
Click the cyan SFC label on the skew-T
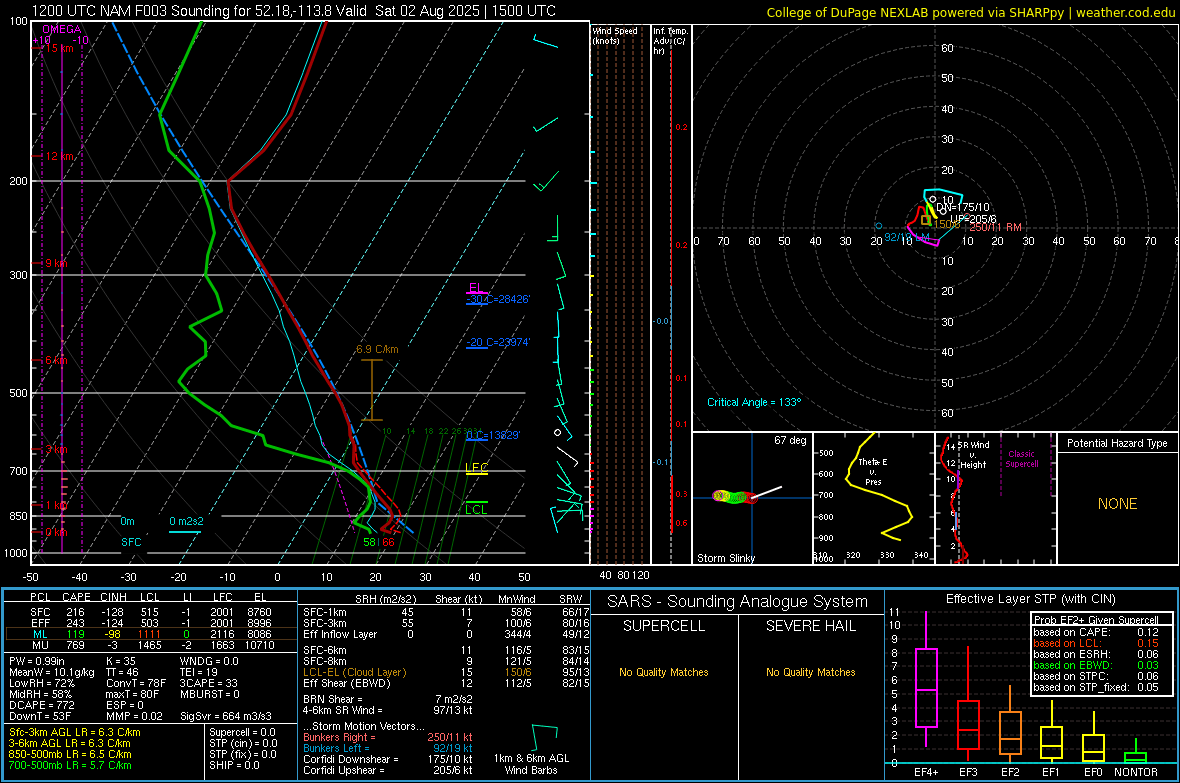pos(131,542)
